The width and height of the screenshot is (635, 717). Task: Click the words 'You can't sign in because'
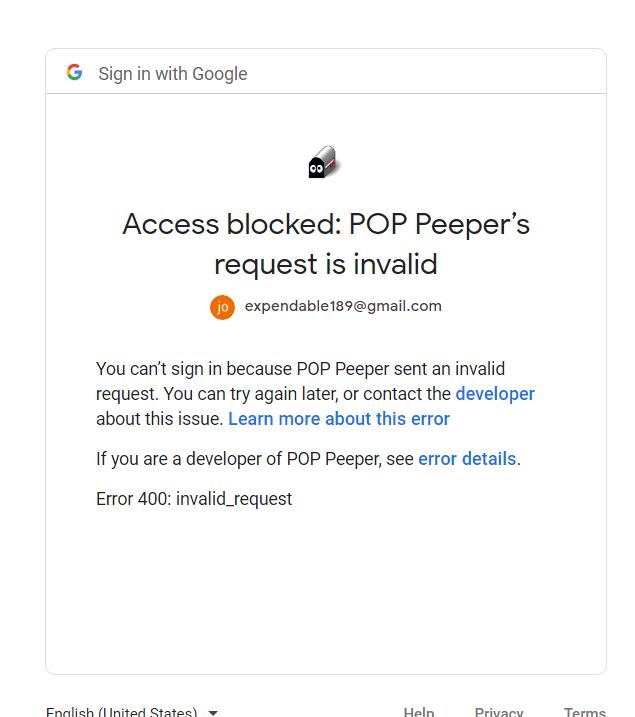coord(194,369)
